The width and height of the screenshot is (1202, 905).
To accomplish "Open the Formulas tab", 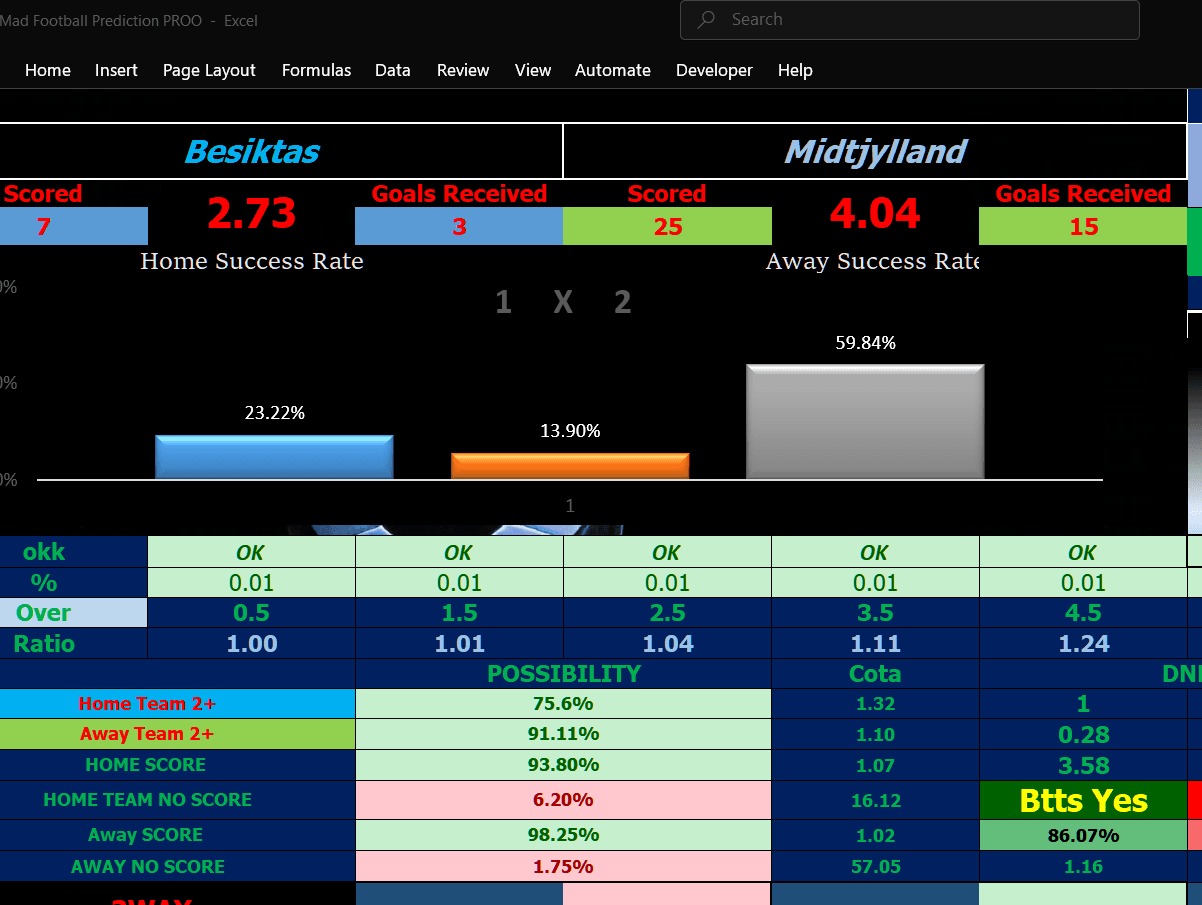I will tap(316, 70).
